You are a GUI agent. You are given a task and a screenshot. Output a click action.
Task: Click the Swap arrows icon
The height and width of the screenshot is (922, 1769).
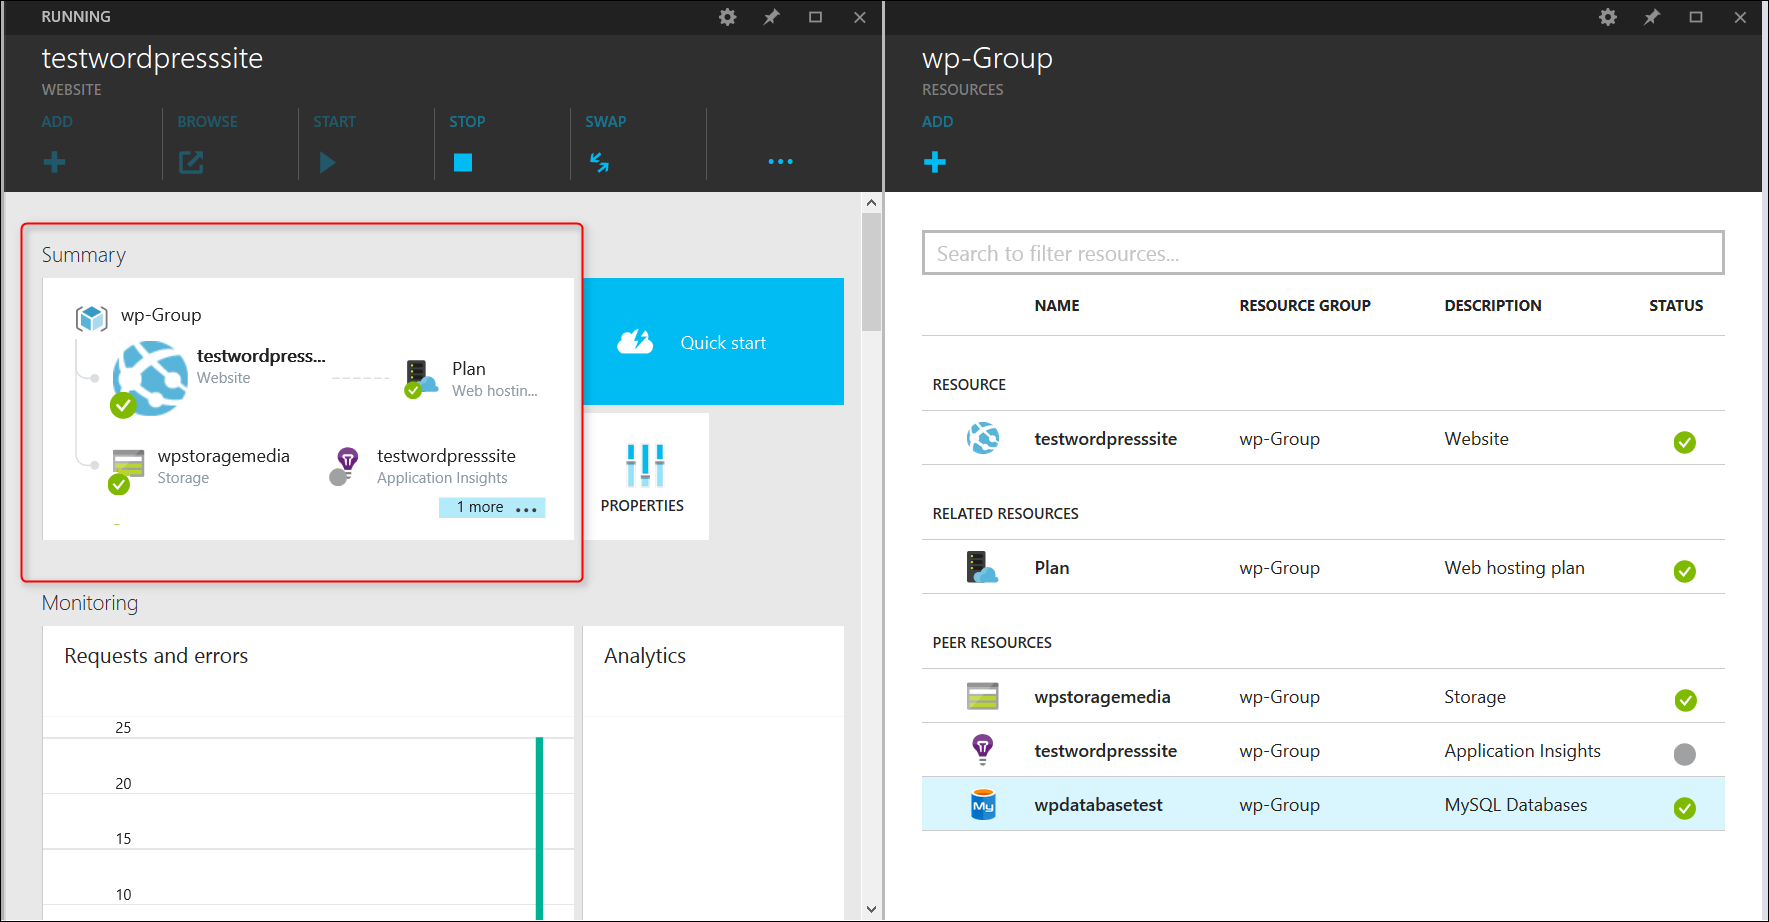[x=599, y=162]
